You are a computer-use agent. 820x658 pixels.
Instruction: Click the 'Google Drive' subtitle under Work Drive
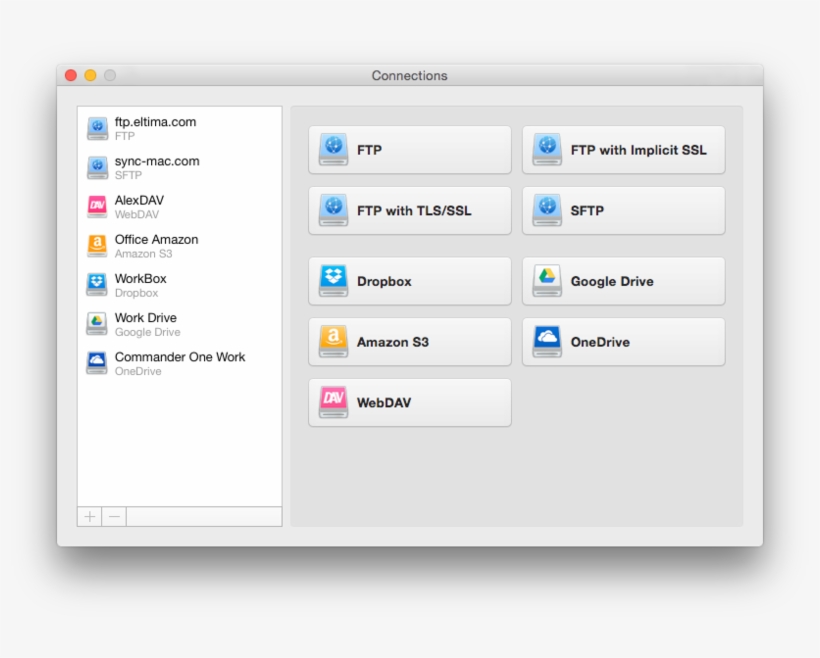147,332
